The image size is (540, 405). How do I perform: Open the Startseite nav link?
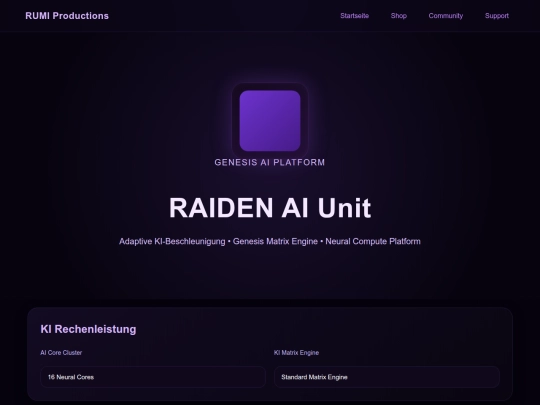[x=354, y=16]
